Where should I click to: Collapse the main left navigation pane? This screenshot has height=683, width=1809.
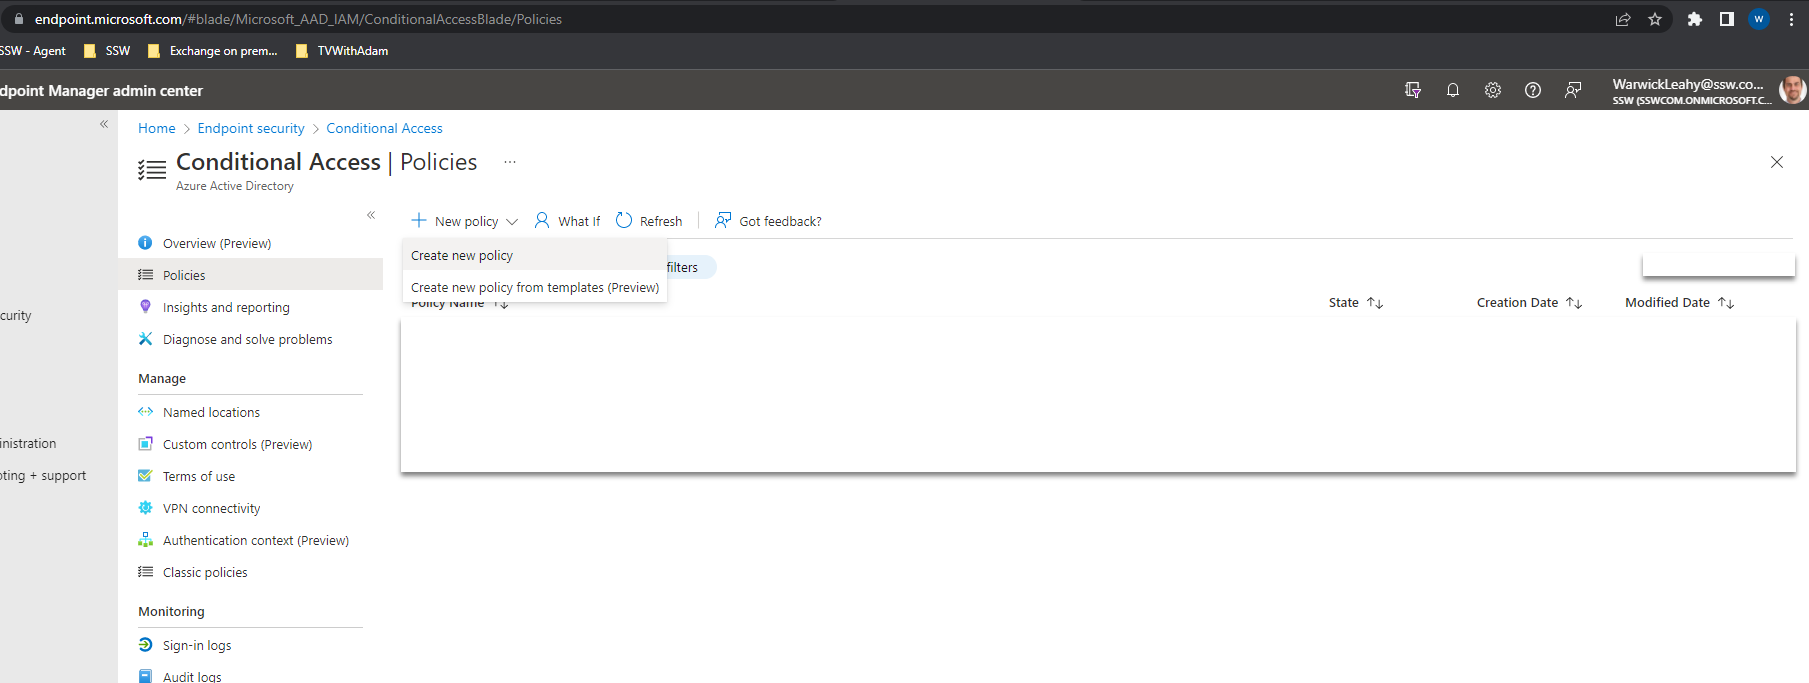pyautogui.click(x=104, y=124)
